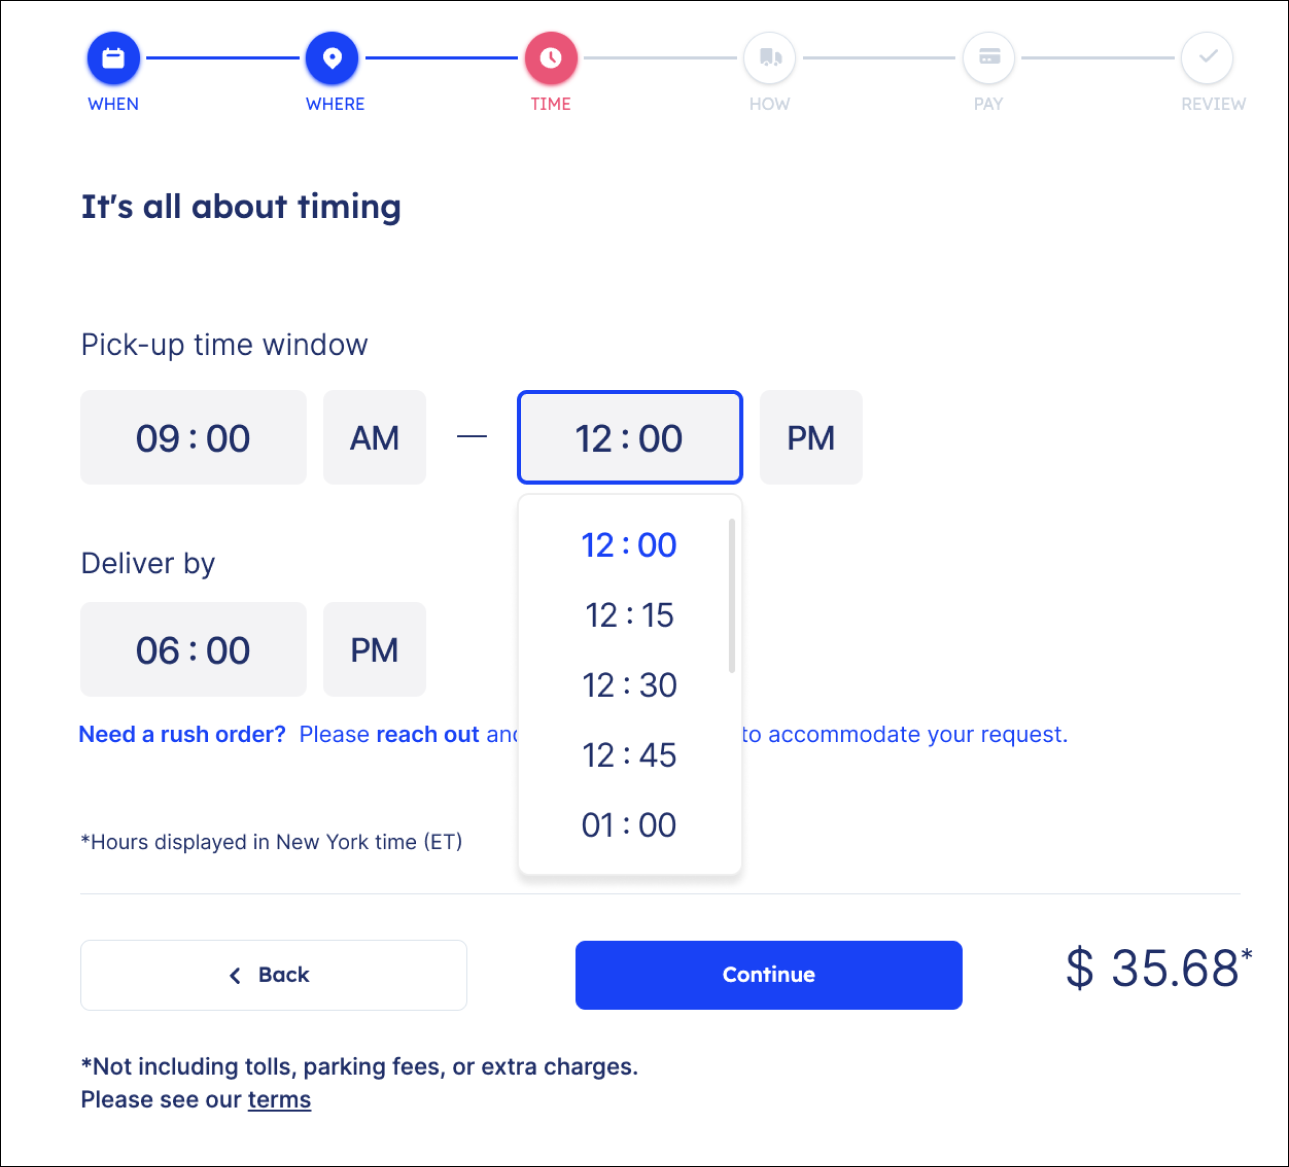Collapse the 12:00 pick-up end time dropdown
The height and width of the screenshot is (1167, 1289).
pos(630,438)
